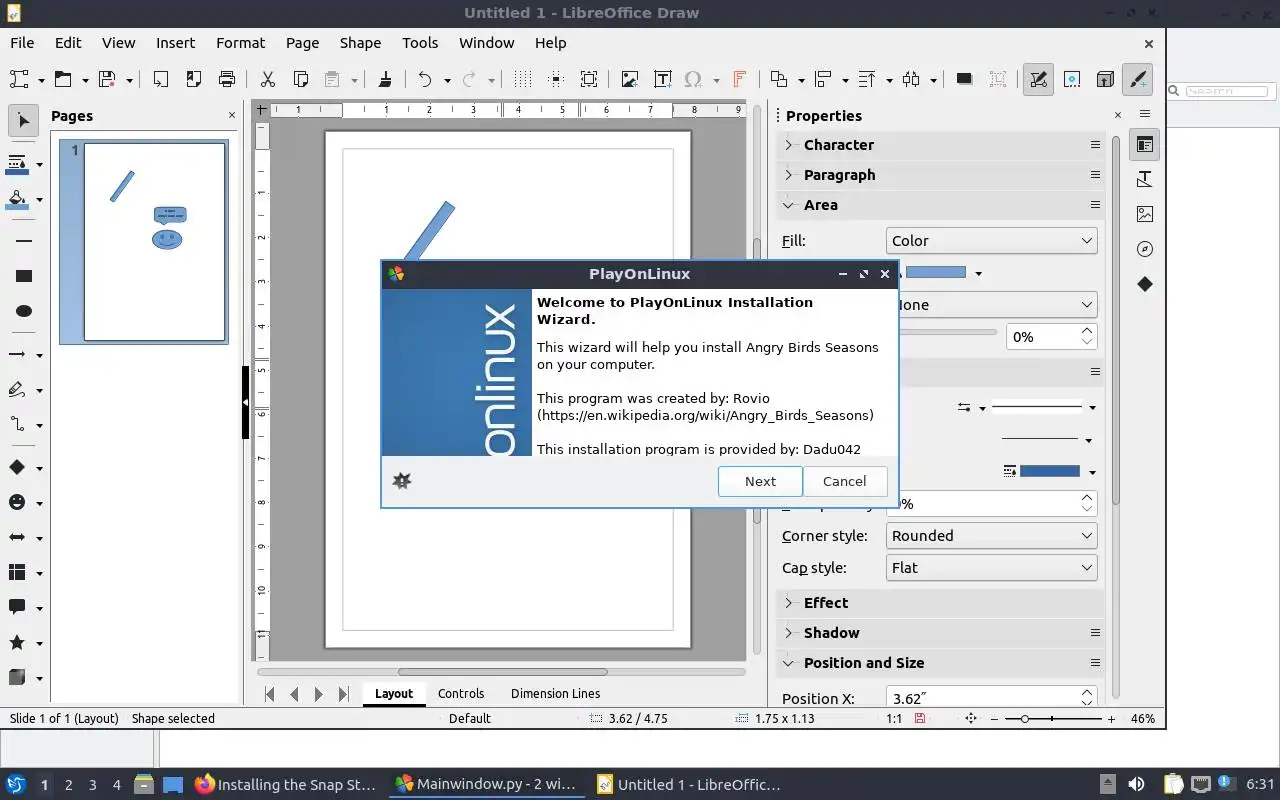Select the 3D Objects tool
This screenshot has height=800, width=1280.
(x=18, y=678)
